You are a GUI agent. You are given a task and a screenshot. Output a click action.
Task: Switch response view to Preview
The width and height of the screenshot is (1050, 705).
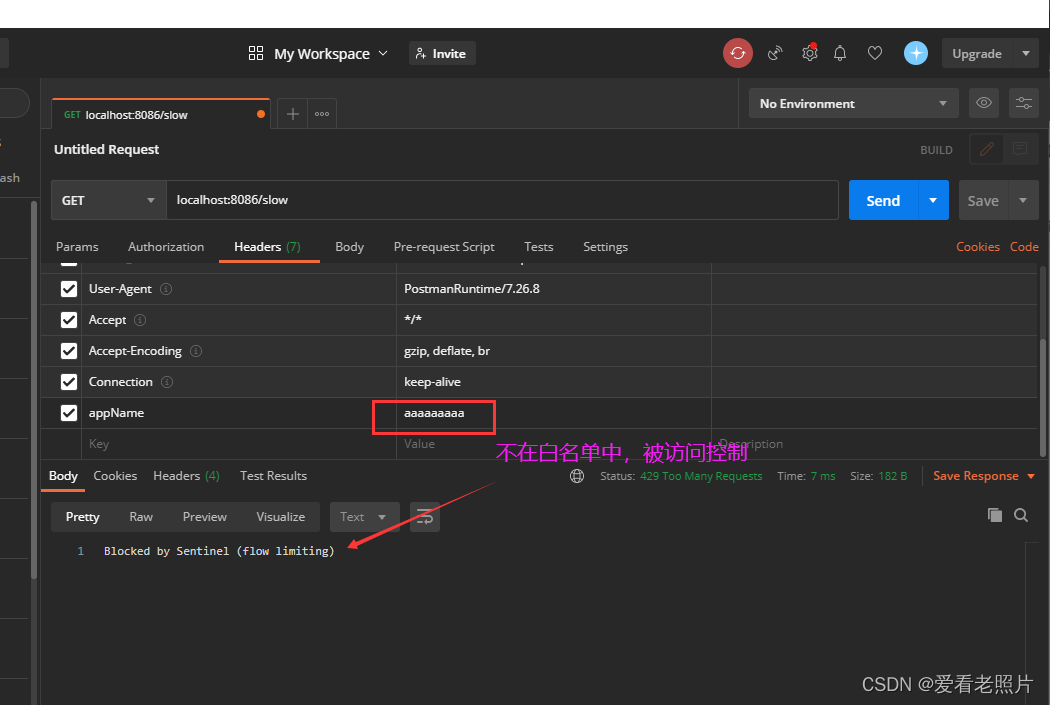(x=204, y=517)
